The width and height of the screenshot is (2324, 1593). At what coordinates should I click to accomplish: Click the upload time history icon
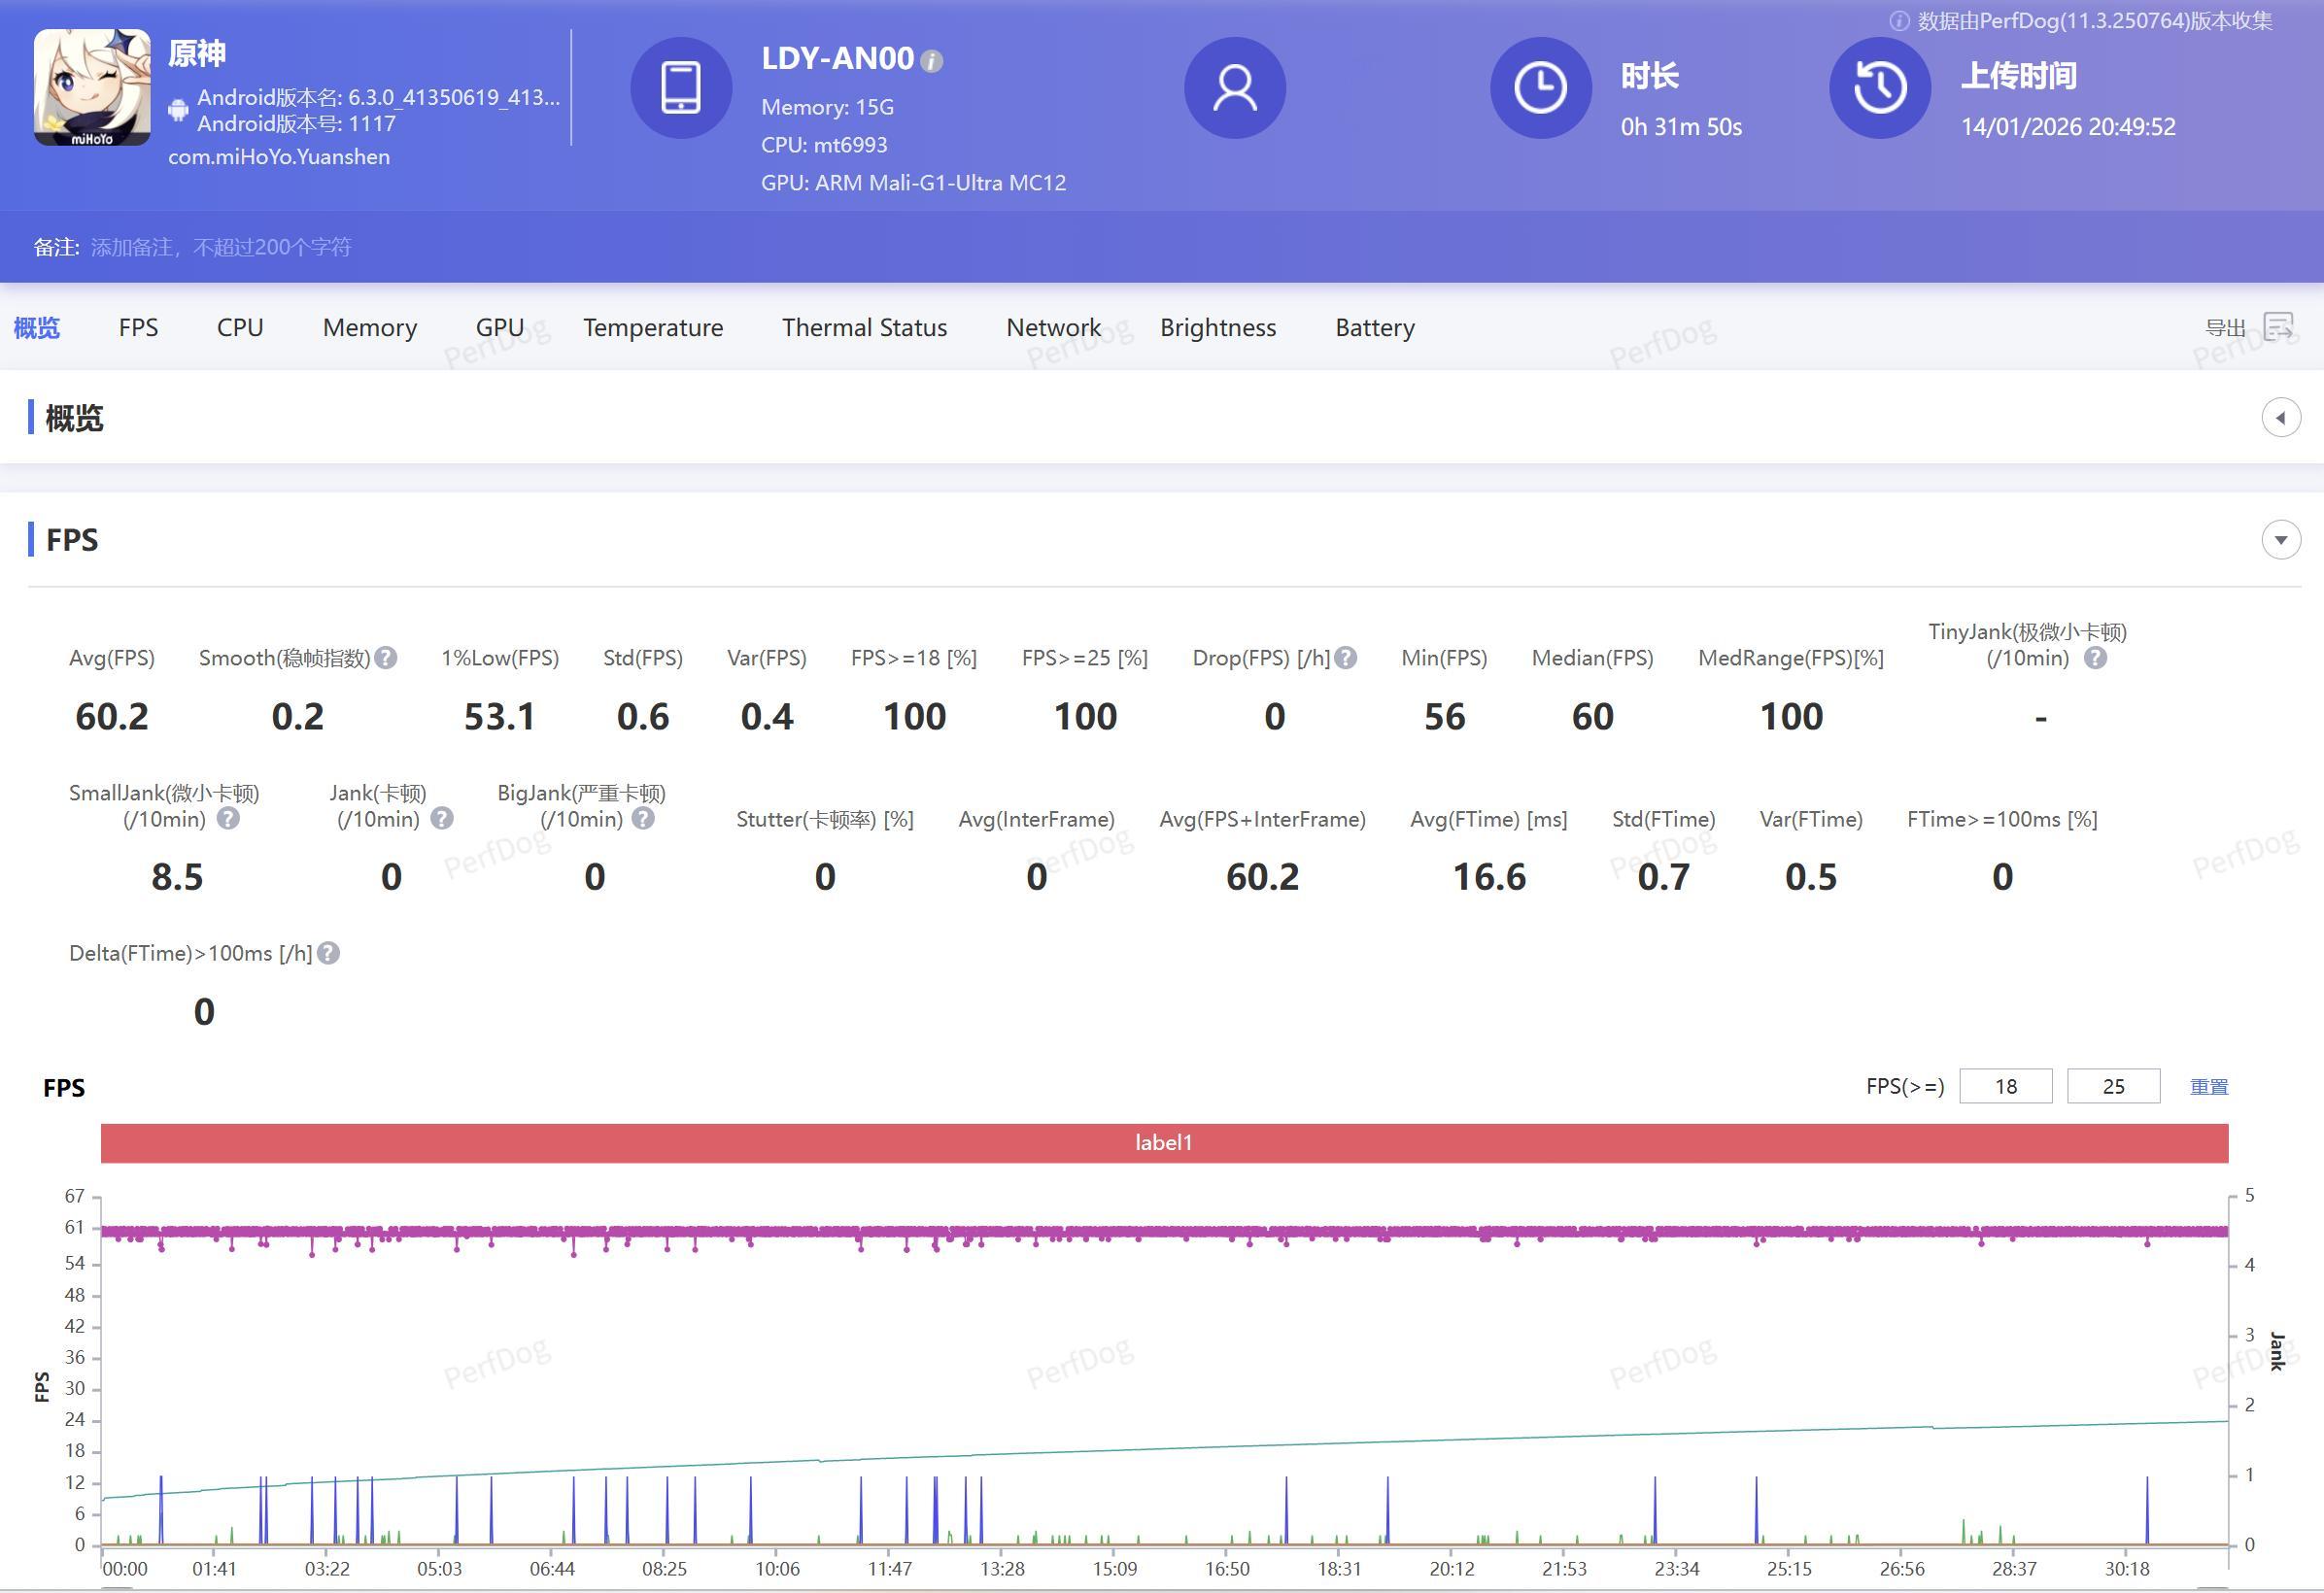1879,88
